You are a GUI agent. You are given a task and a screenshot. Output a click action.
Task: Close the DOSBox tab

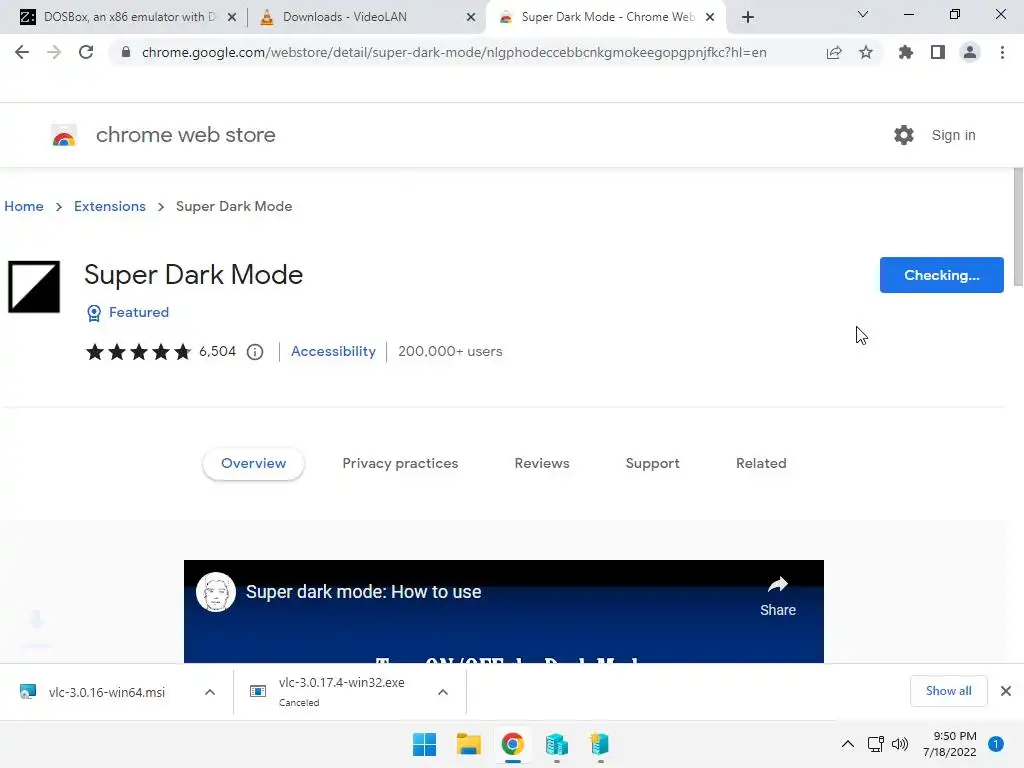tap(232, 18)
